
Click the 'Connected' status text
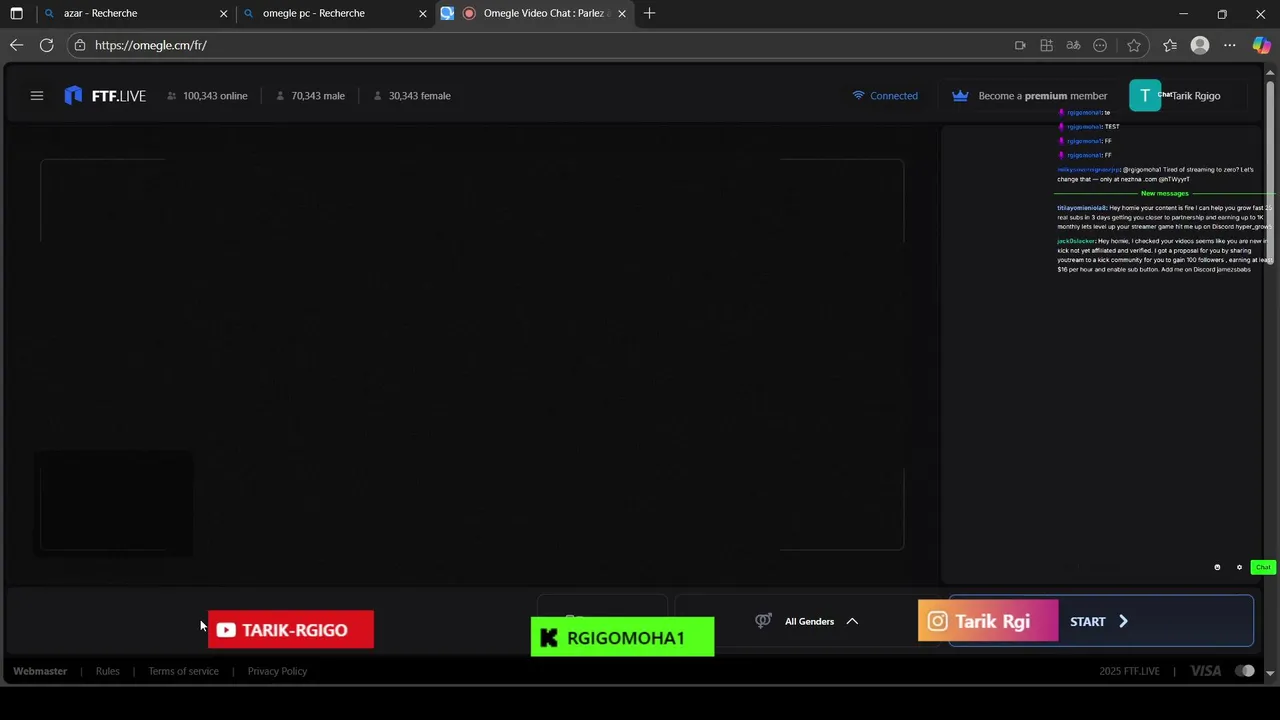click(894, 96)
